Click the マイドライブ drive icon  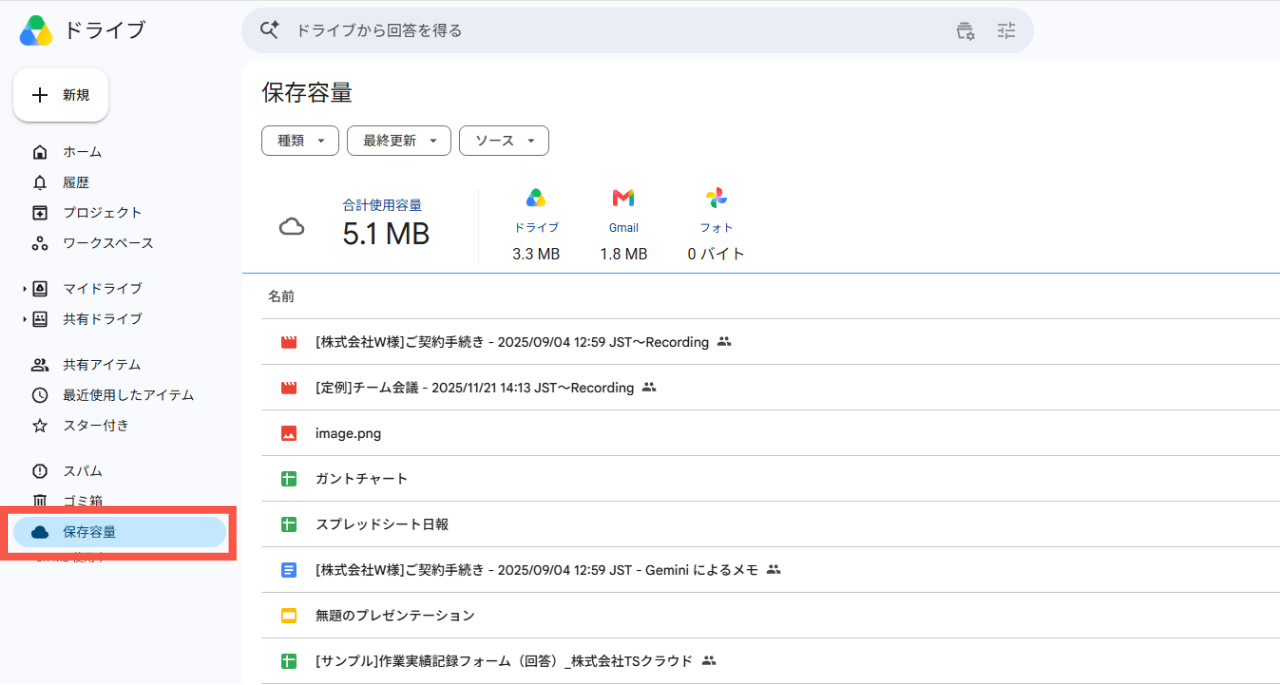click(x=40, y=288)
